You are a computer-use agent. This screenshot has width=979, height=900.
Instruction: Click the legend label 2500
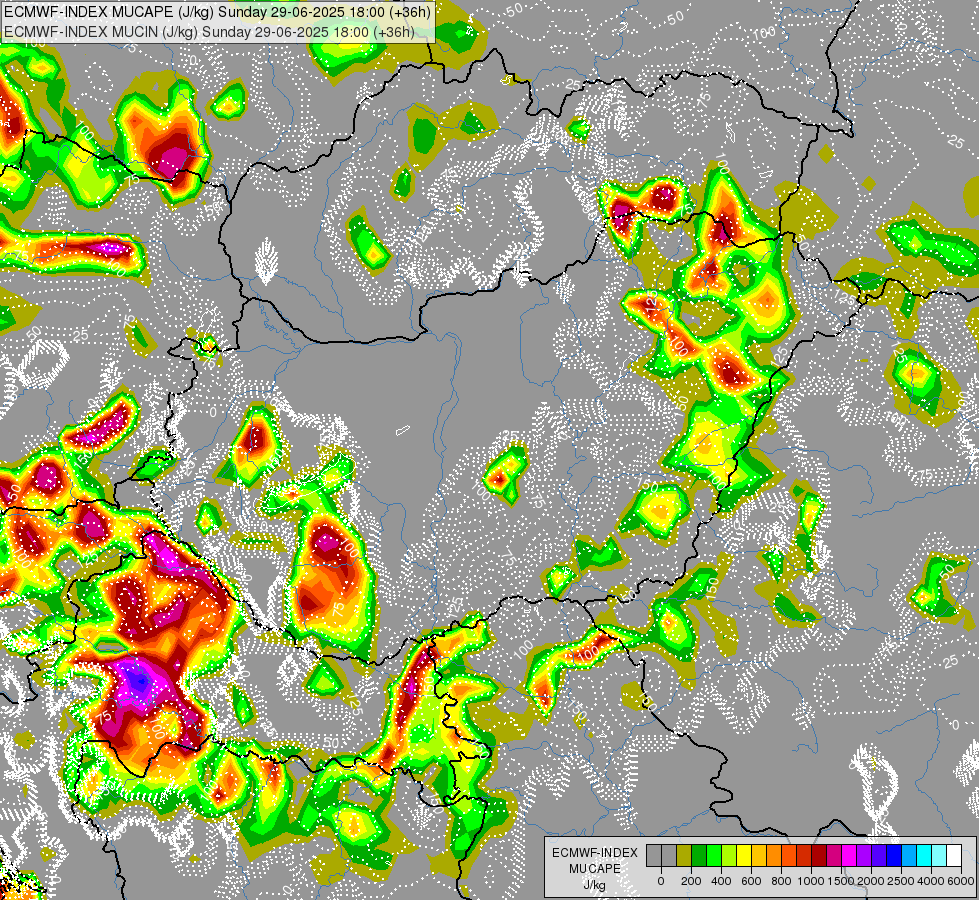pos(901,881)
